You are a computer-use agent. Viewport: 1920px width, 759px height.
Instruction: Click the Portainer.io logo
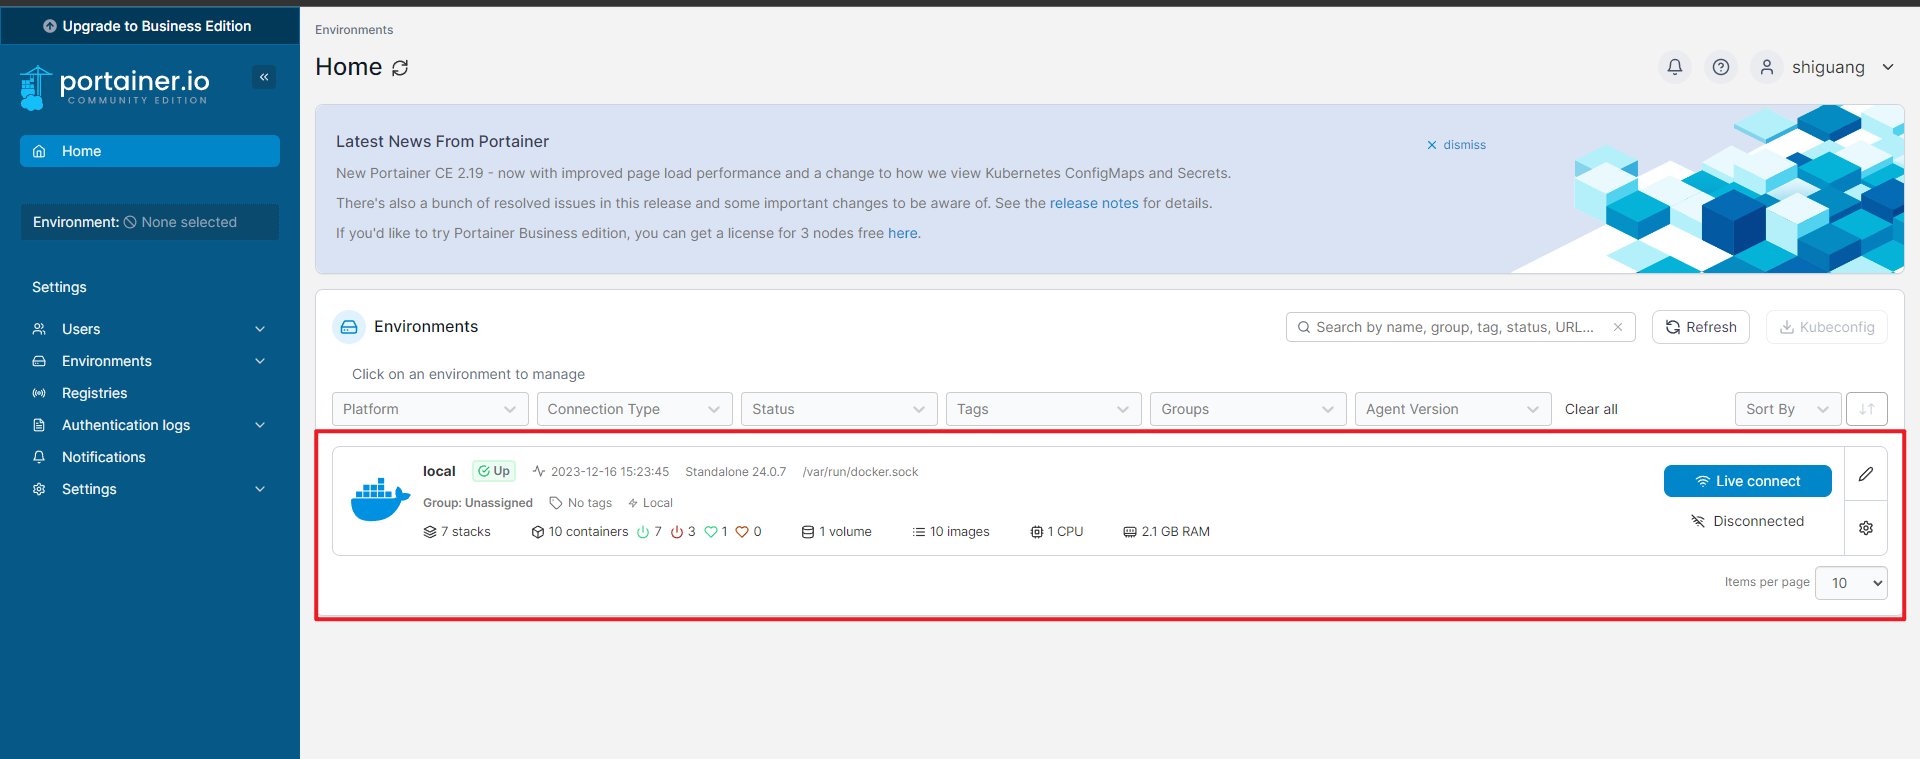coord(114,88)
